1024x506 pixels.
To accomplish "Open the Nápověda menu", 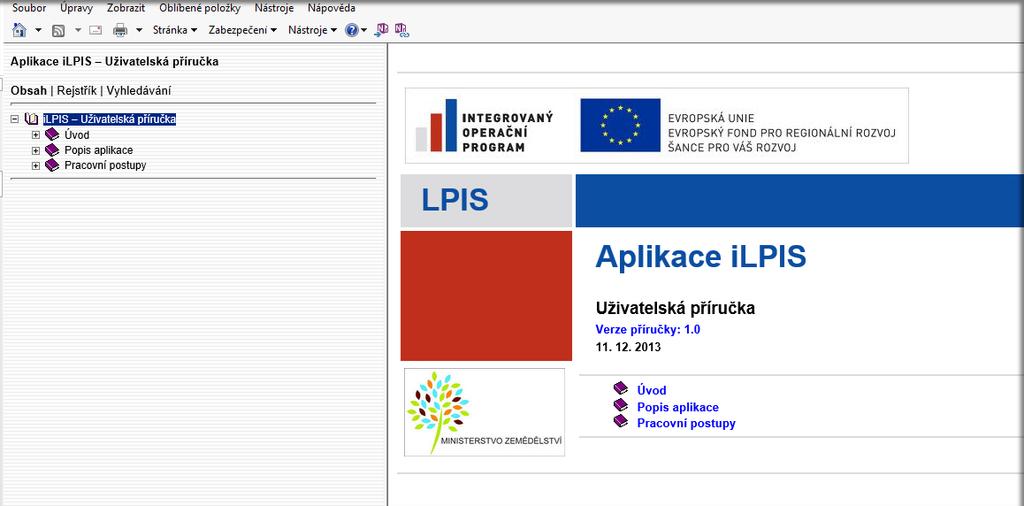I will pyautogui.click(x=332, y=8).
